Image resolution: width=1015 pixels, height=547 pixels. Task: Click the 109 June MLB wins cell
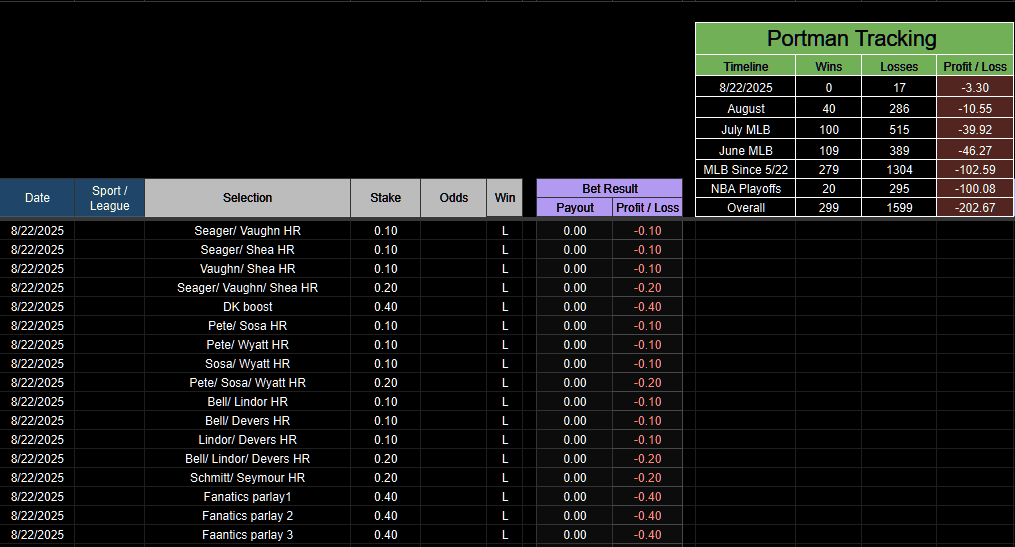click(x=829, y=150)
